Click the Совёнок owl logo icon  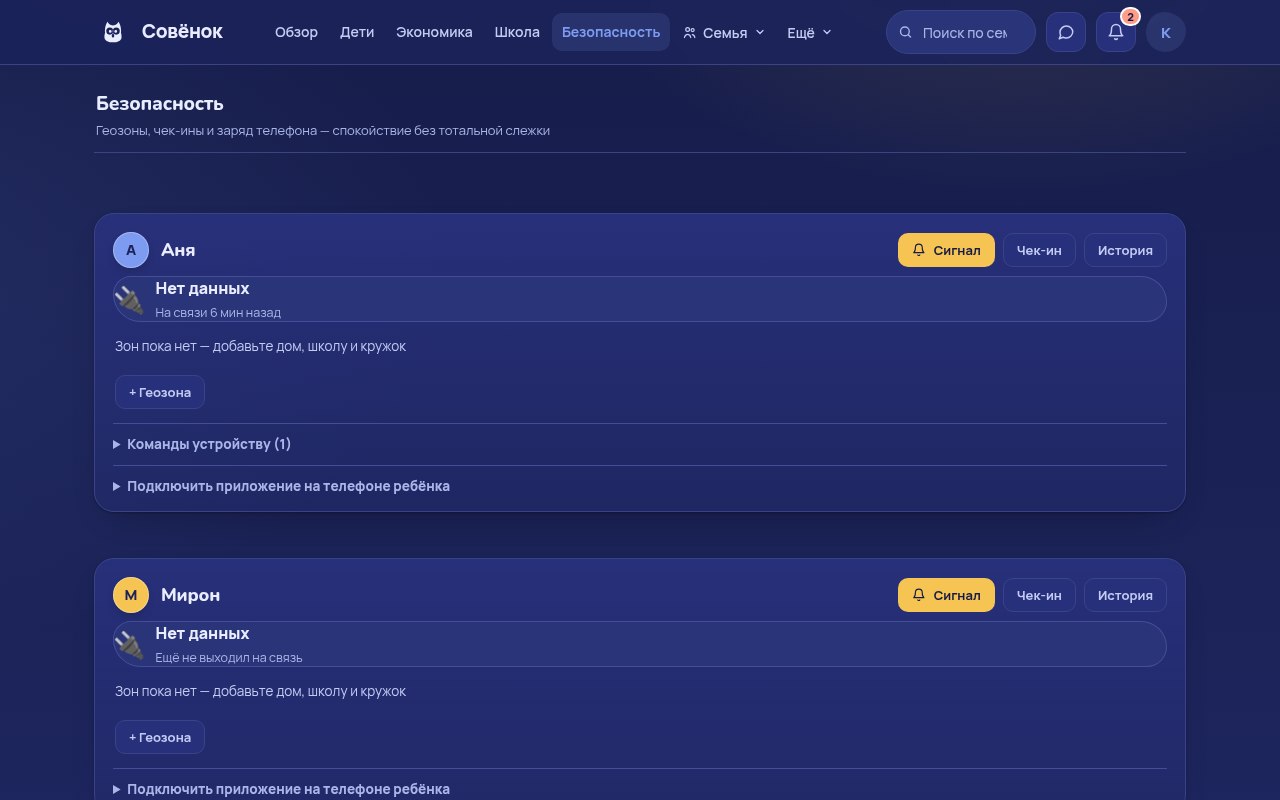tap(113, 32)
